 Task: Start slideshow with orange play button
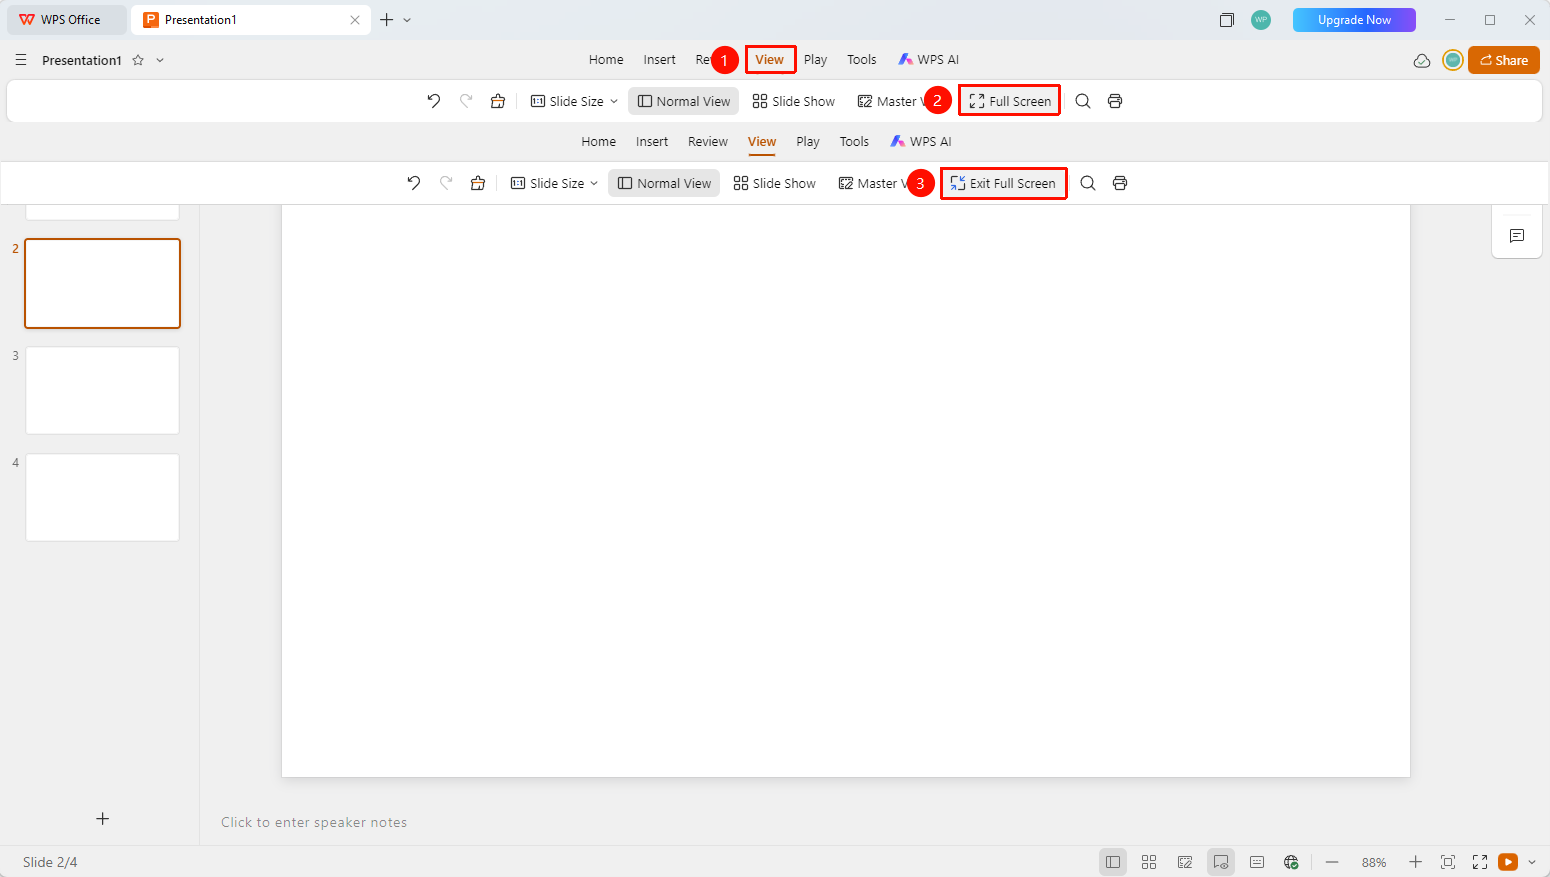tap(1508, 862)
